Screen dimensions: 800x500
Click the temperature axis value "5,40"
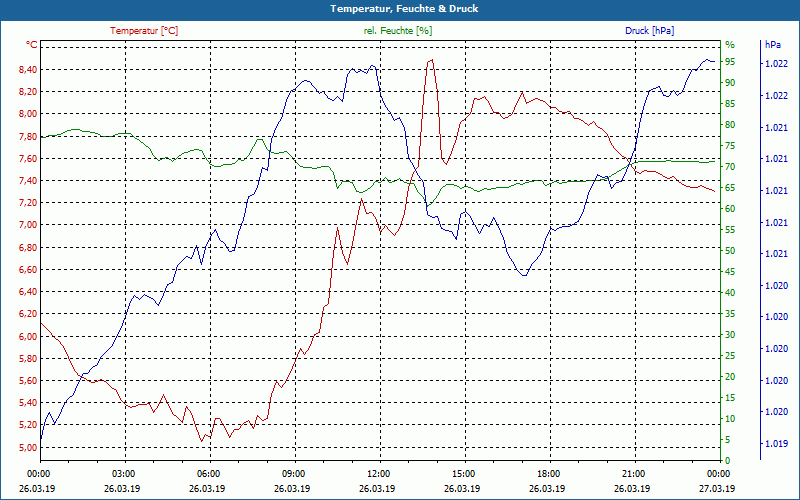[x=28, y=403]
